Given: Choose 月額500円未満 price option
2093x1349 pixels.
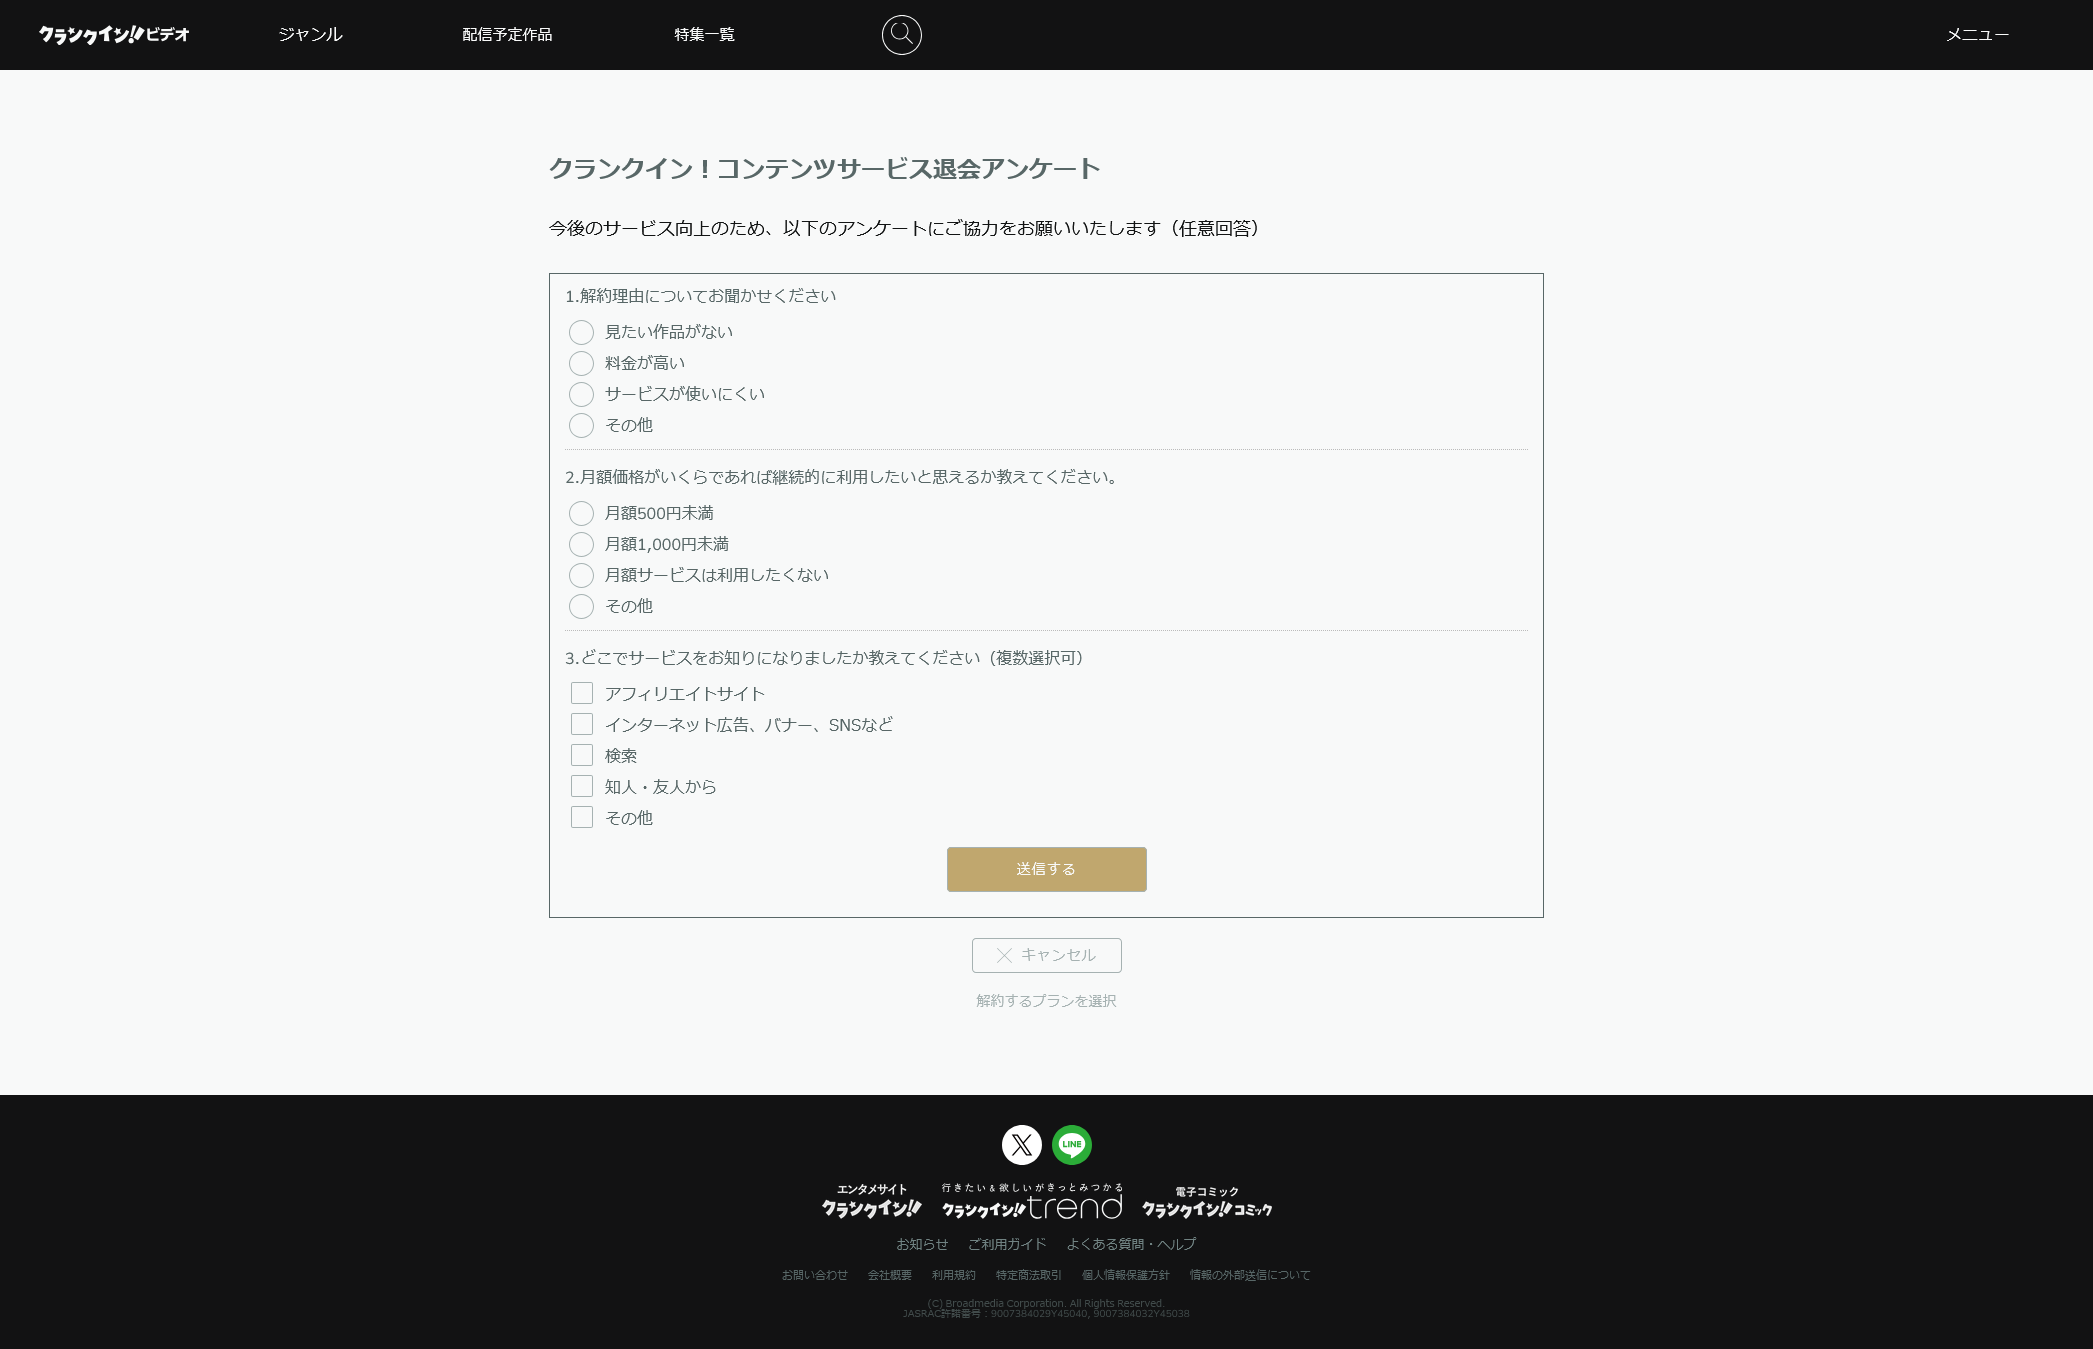Looking at the screenshot, I should click(x=581, y=513).
